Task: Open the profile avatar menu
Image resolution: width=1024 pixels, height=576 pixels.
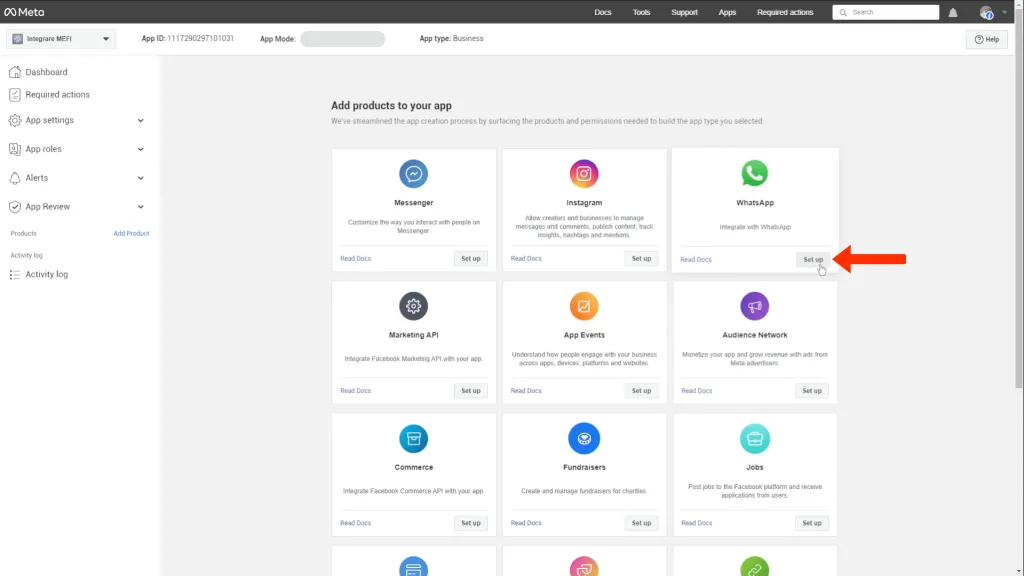Action: [986, 12]
